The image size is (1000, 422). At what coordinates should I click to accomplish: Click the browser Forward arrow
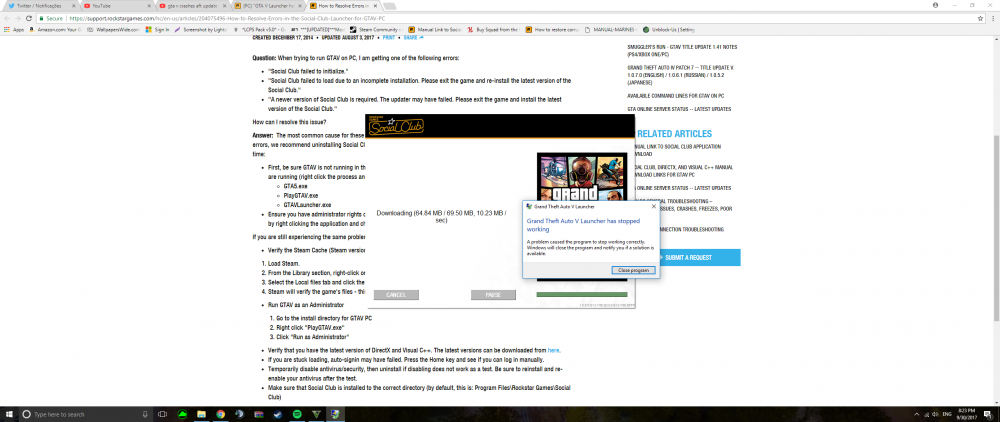click(x=18, y=18)
